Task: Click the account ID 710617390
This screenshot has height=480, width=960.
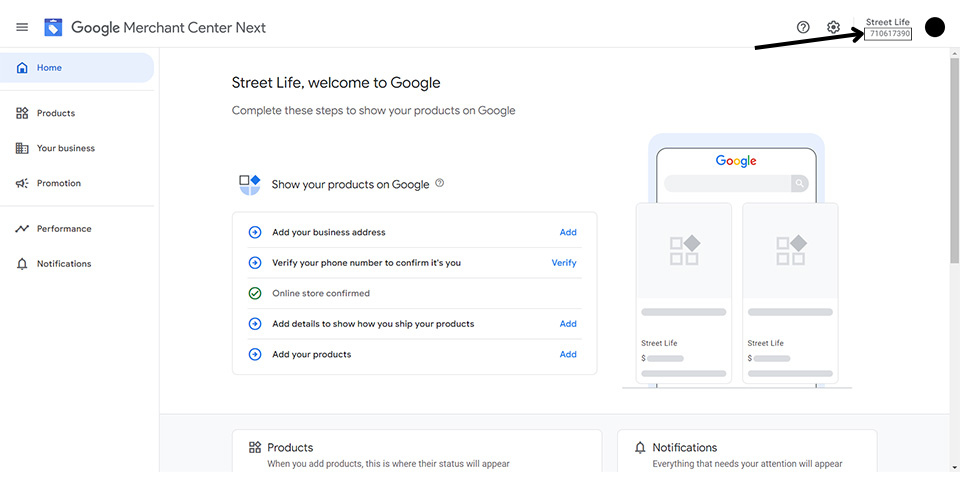Action: coord(888,34)
